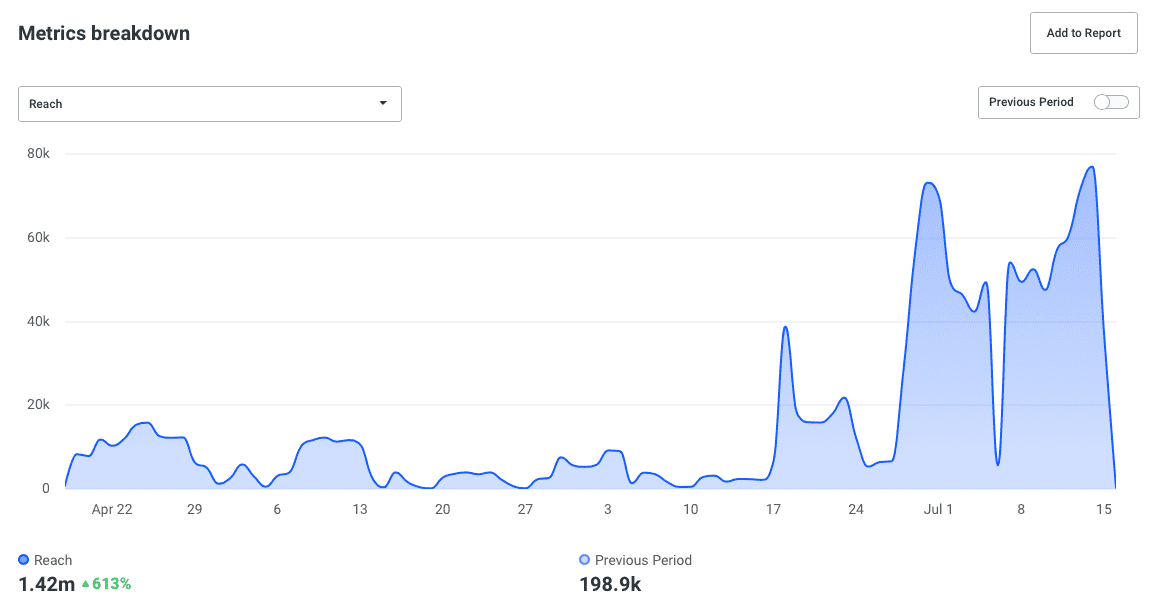This screenshot has width=1155, height=611.
Task: Click the Reach legend indicator dot
Action: [x=23, y=560]
